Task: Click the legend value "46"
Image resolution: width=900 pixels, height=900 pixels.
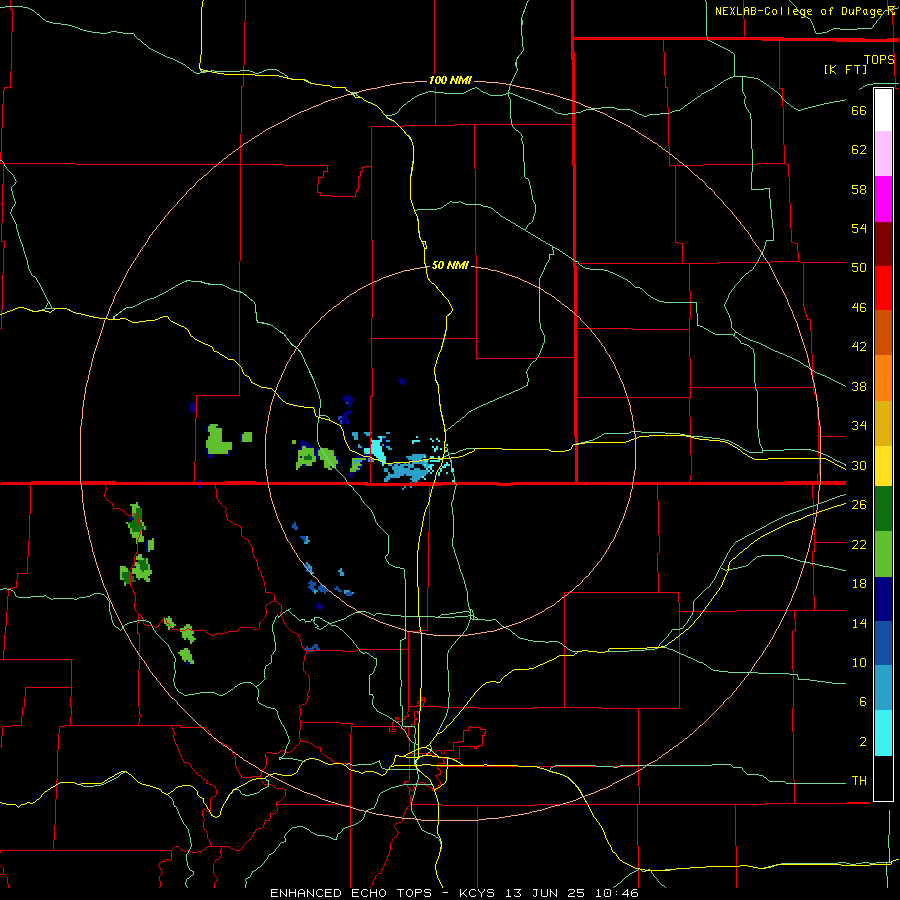Action: tap(859, 308)
